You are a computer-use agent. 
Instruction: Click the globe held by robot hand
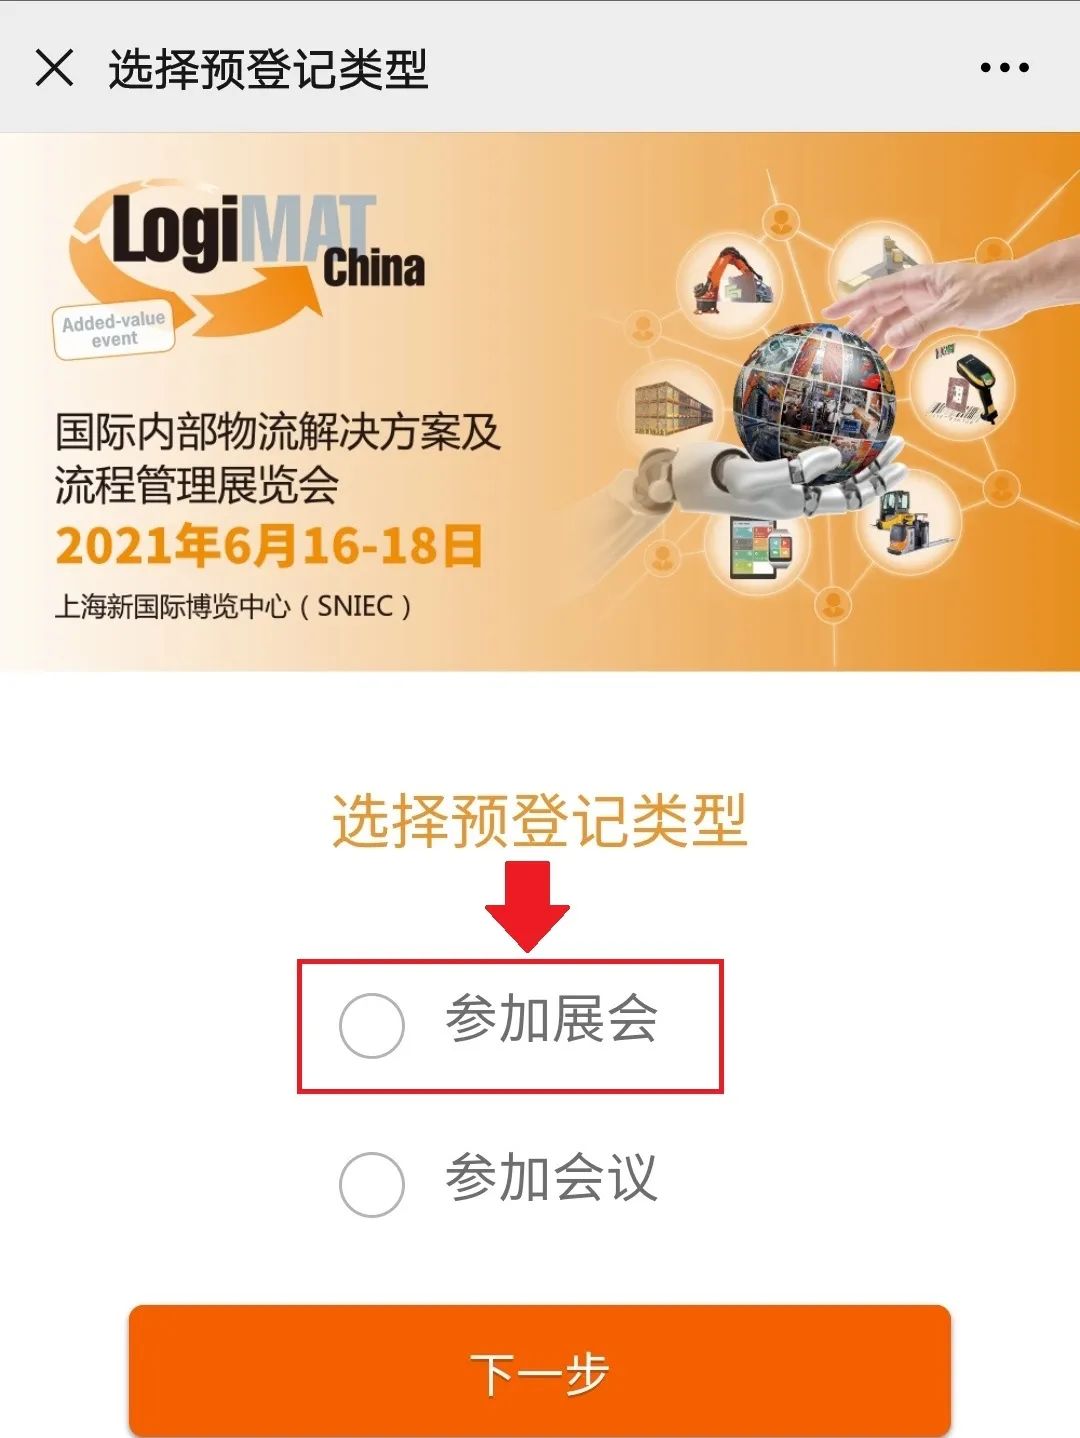click(813, 394)
